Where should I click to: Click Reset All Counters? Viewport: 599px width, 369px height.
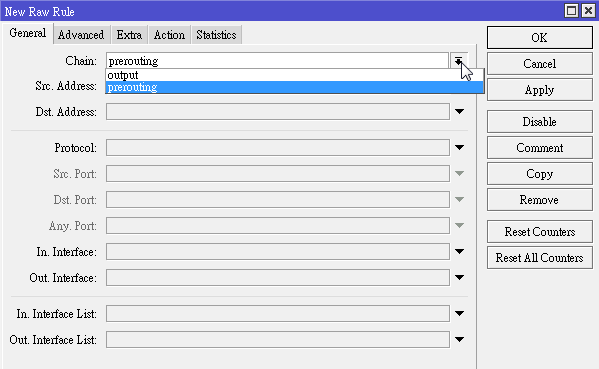tap(539, 258)
